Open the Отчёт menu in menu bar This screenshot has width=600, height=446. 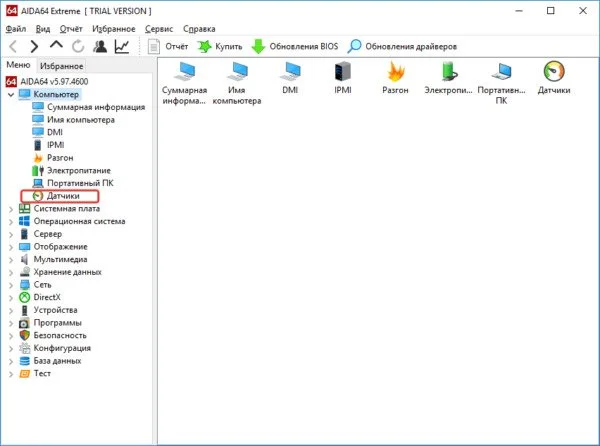pyautogui.click(x=71, y=29)
